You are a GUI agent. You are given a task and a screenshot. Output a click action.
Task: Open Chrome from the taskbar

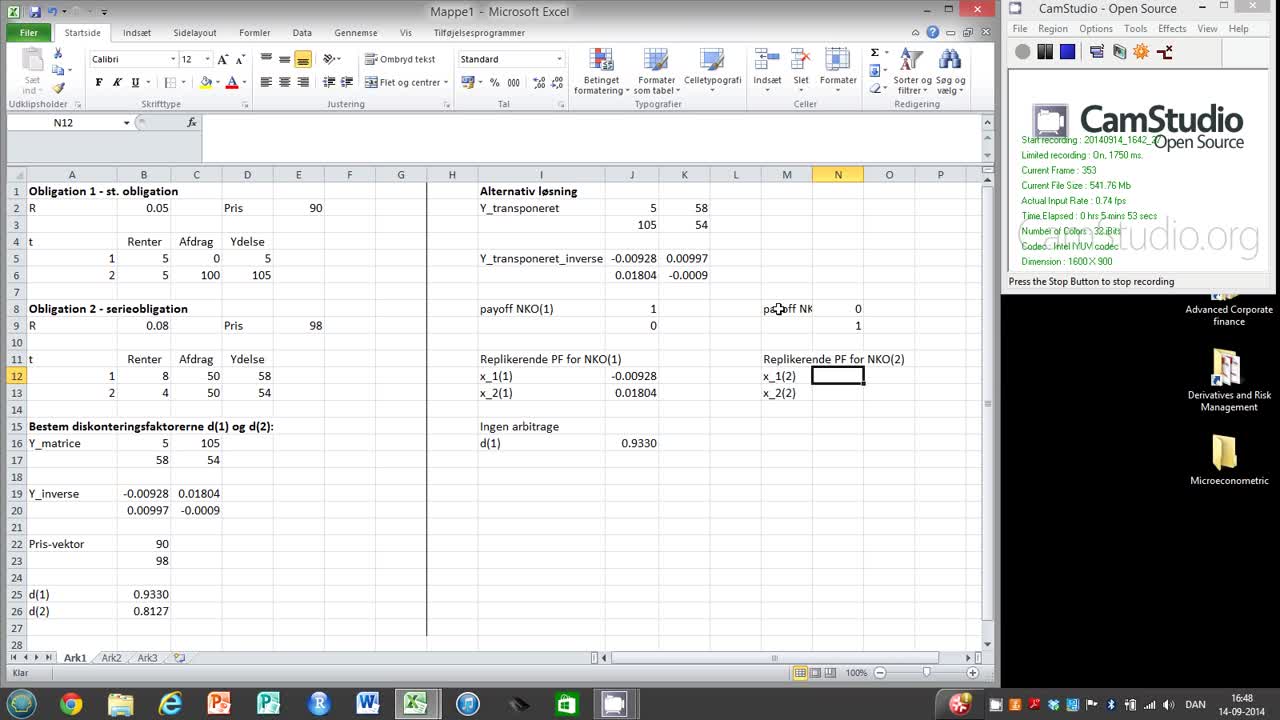pos(70,703)
